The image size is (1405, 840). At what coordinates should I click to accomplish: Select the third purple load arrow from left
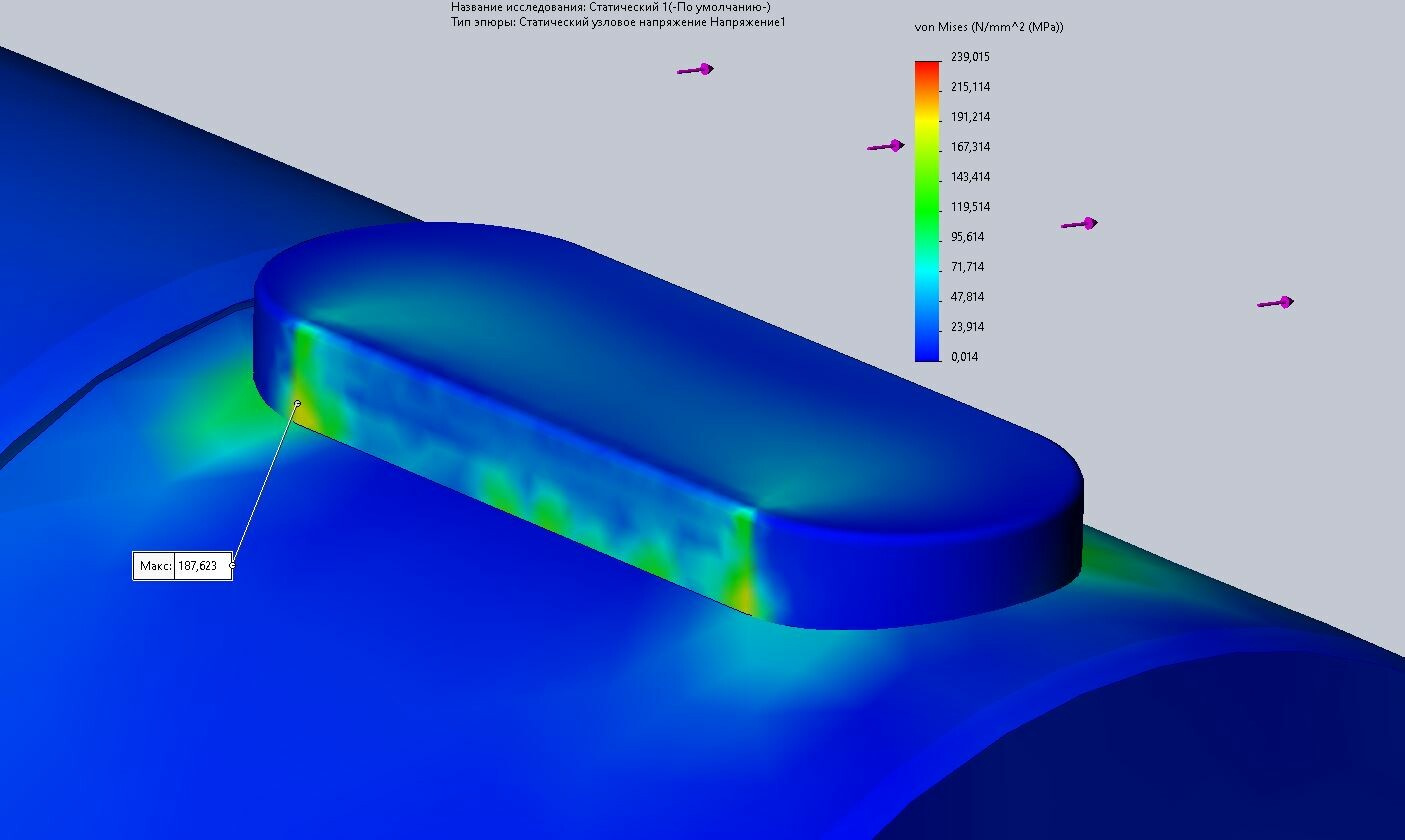(x=1079, y=224)
